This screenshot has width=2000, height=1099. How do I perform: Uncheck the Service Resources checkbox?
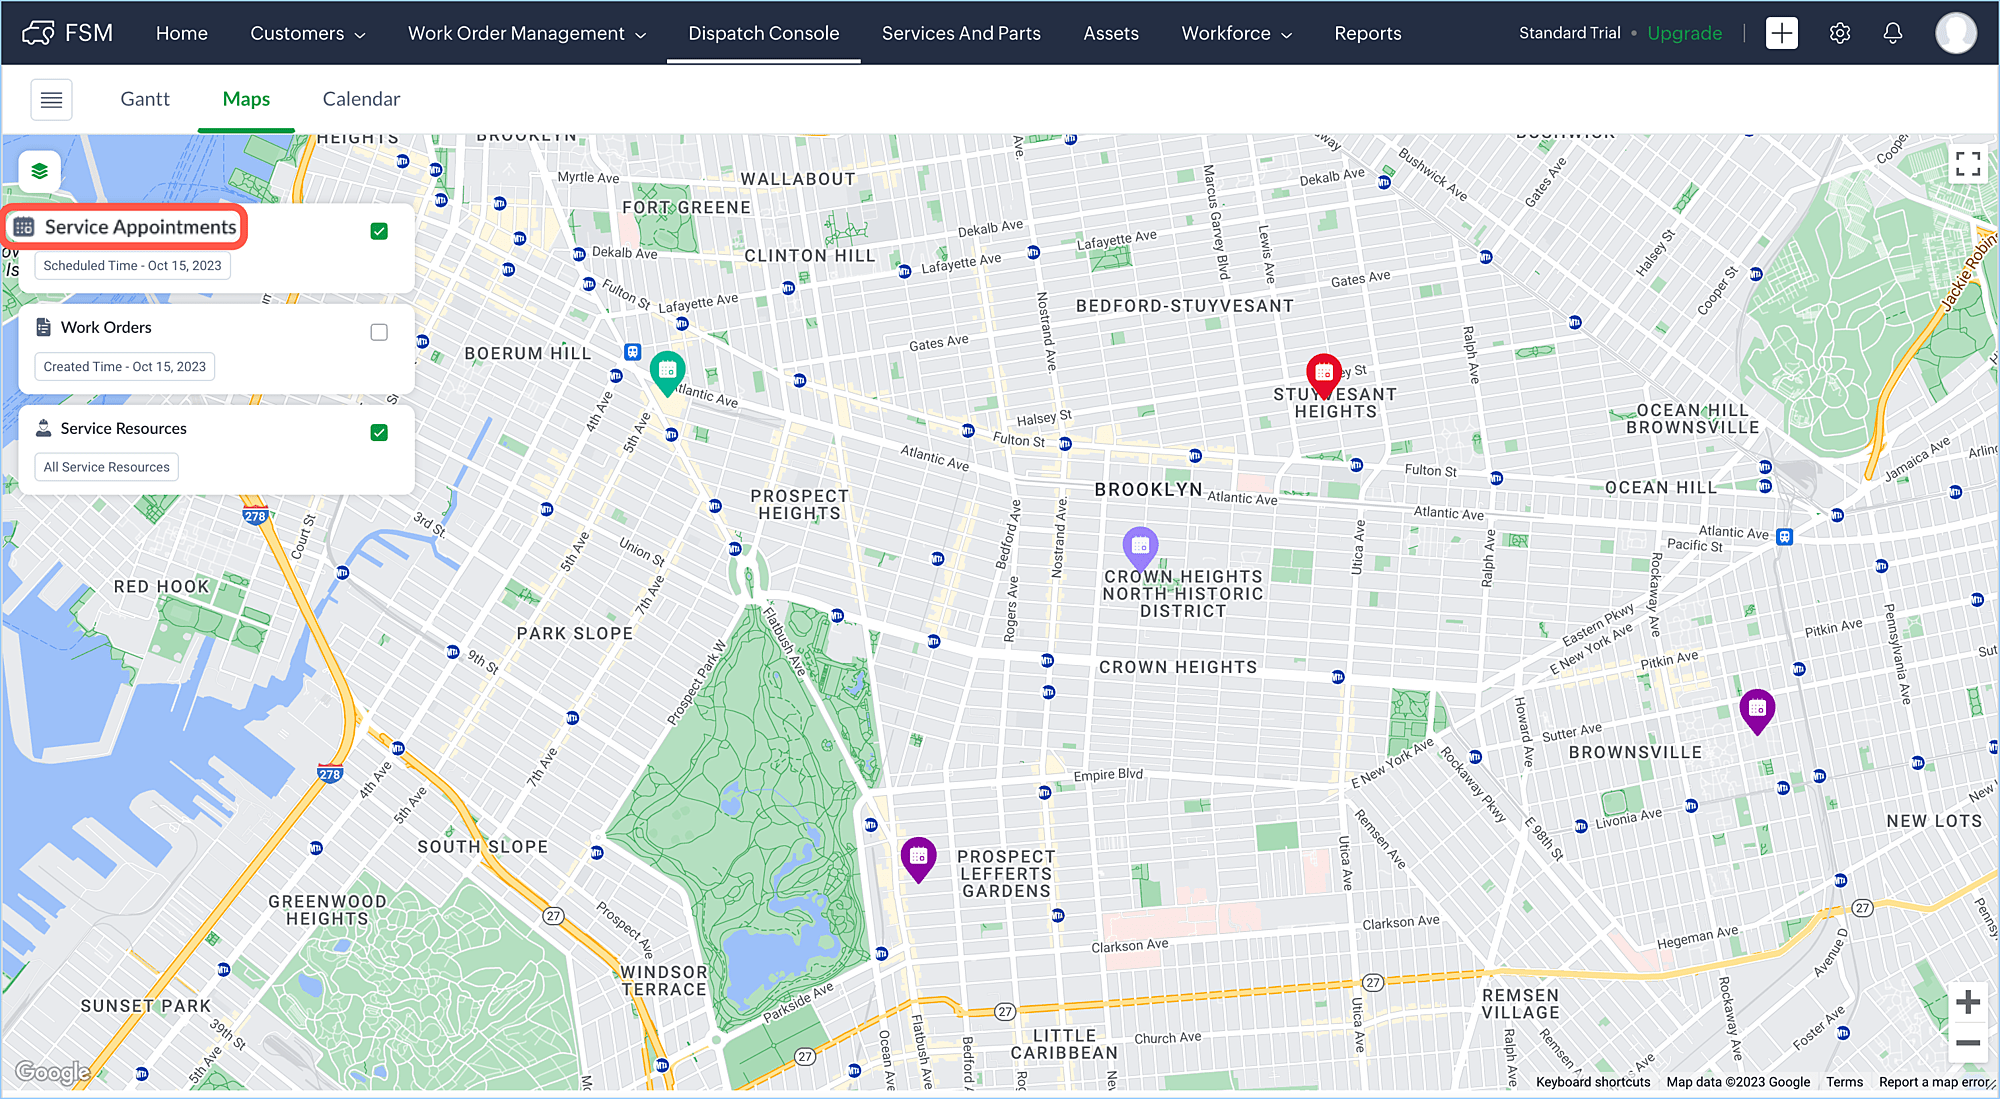[379, 432]
